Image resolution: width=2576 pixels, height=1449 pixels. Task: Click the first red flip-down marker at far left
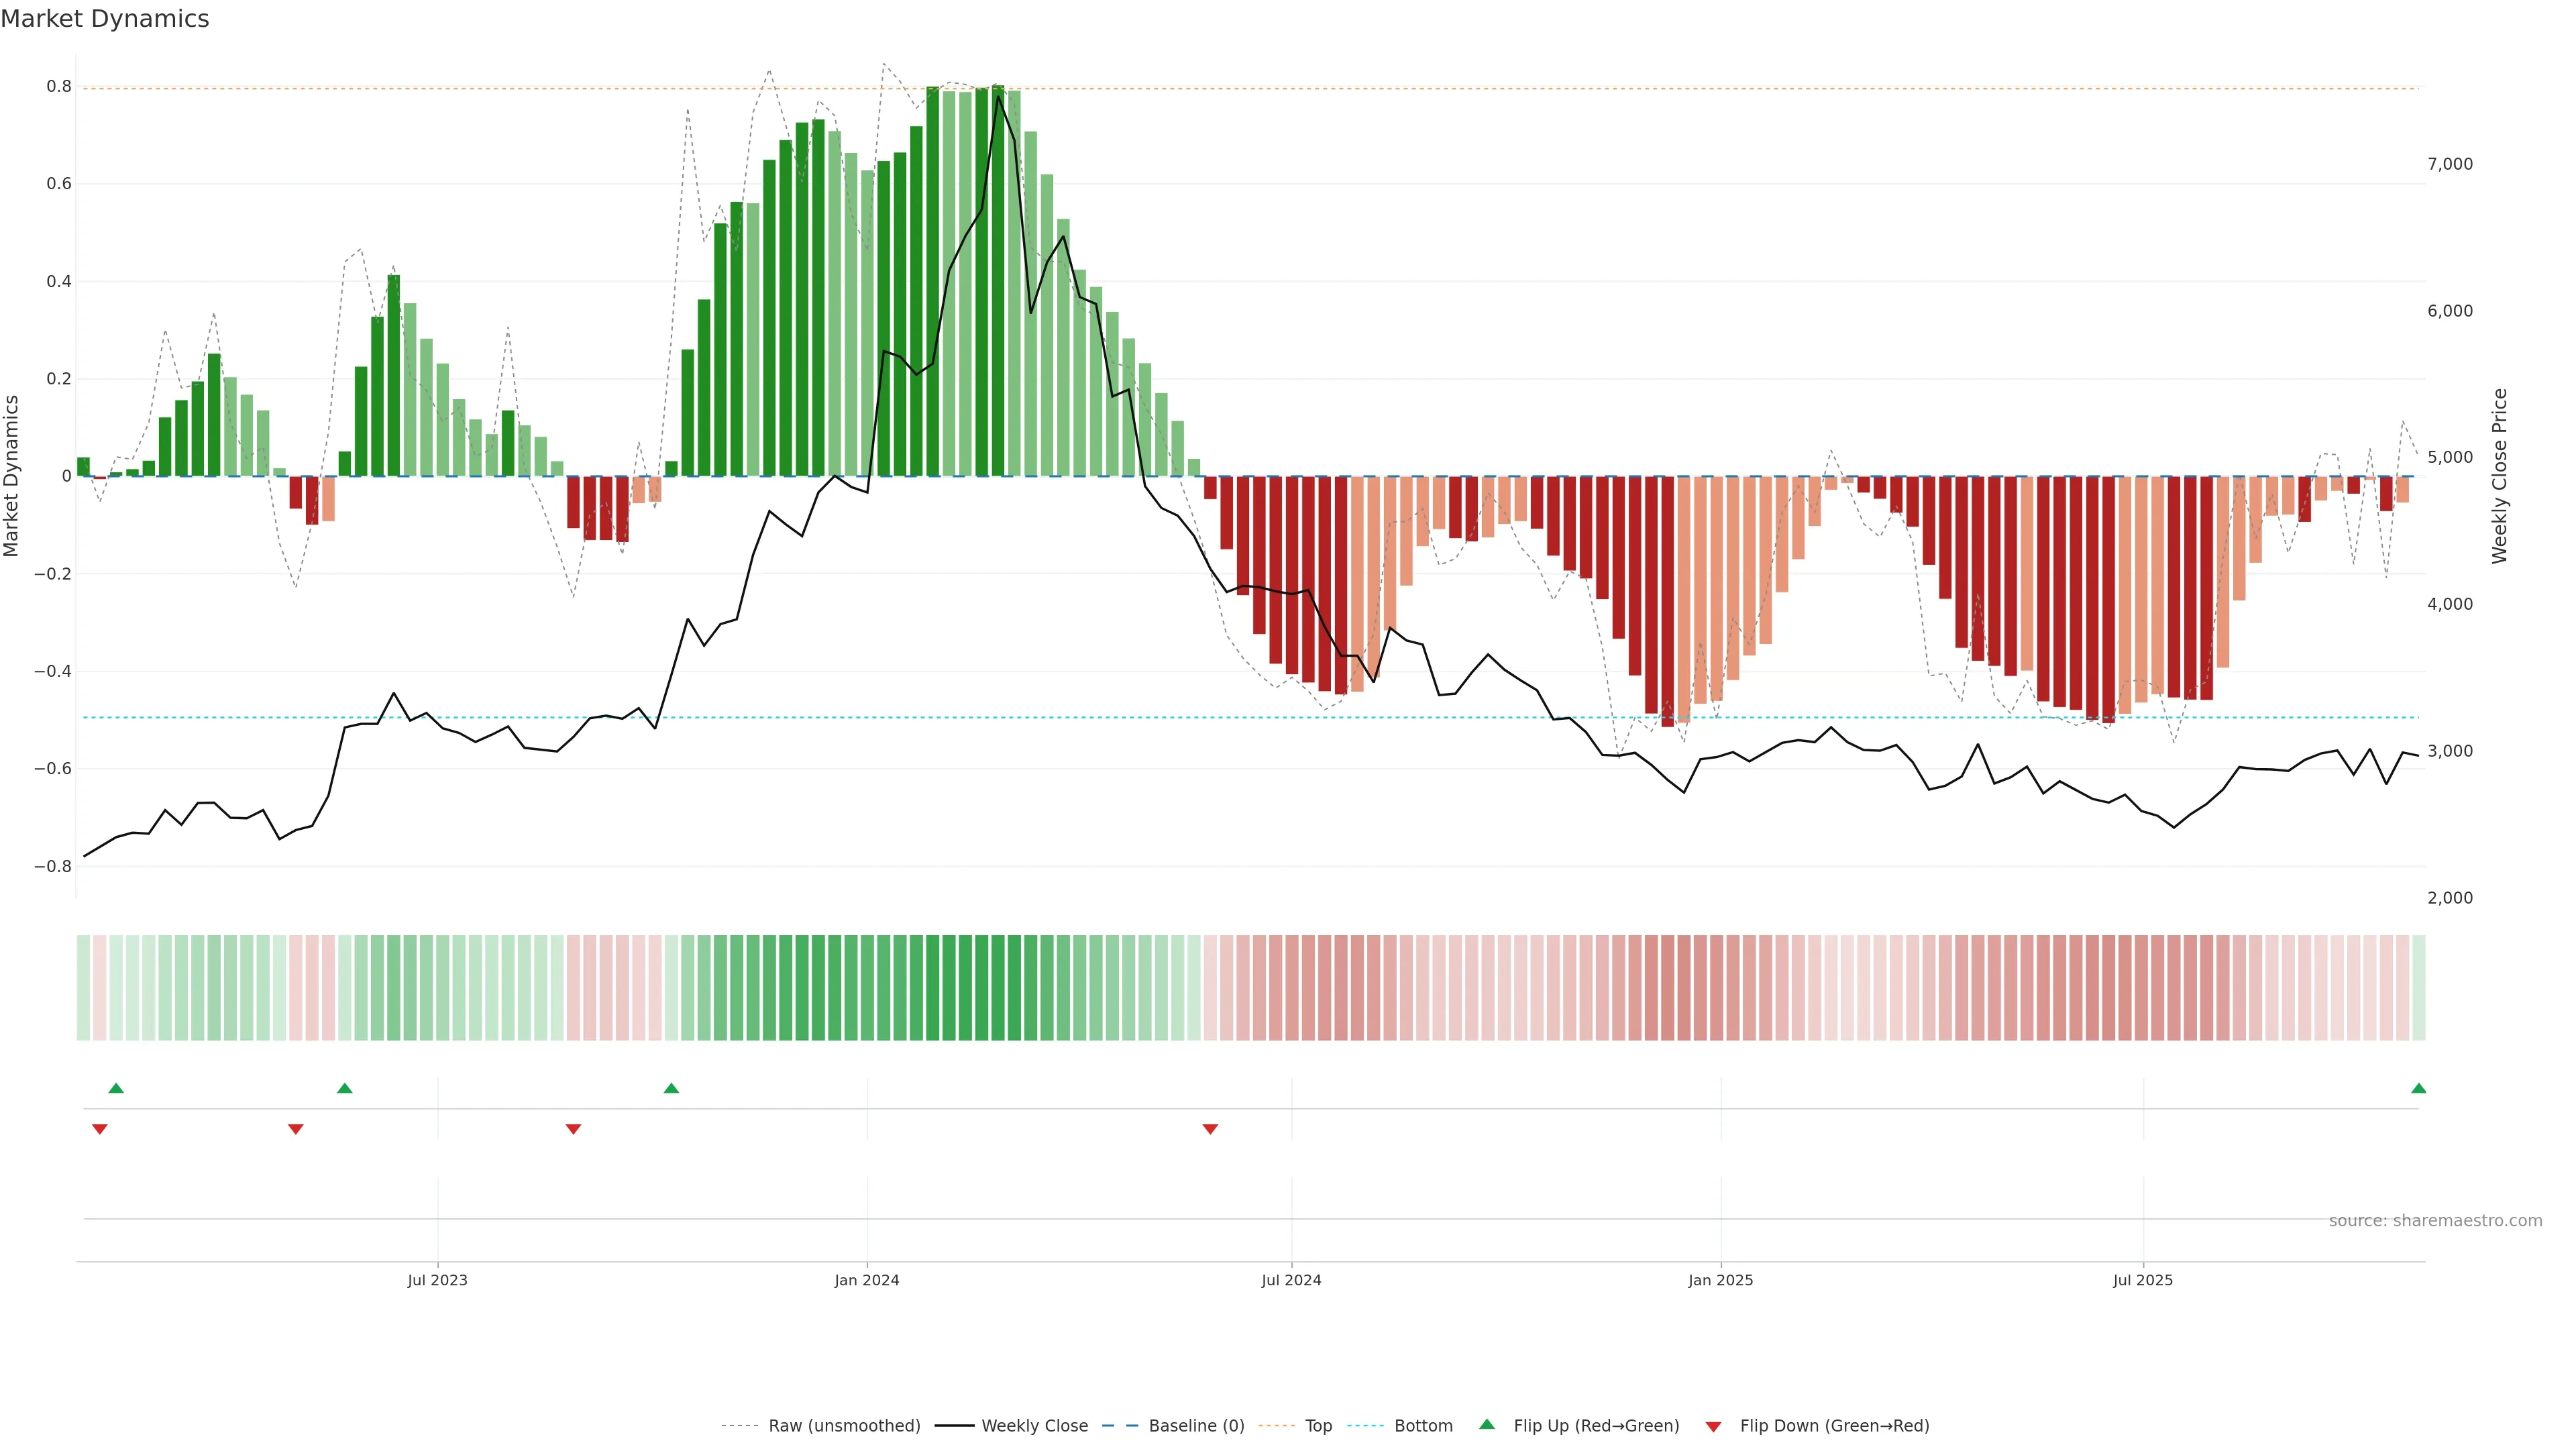99,1129
